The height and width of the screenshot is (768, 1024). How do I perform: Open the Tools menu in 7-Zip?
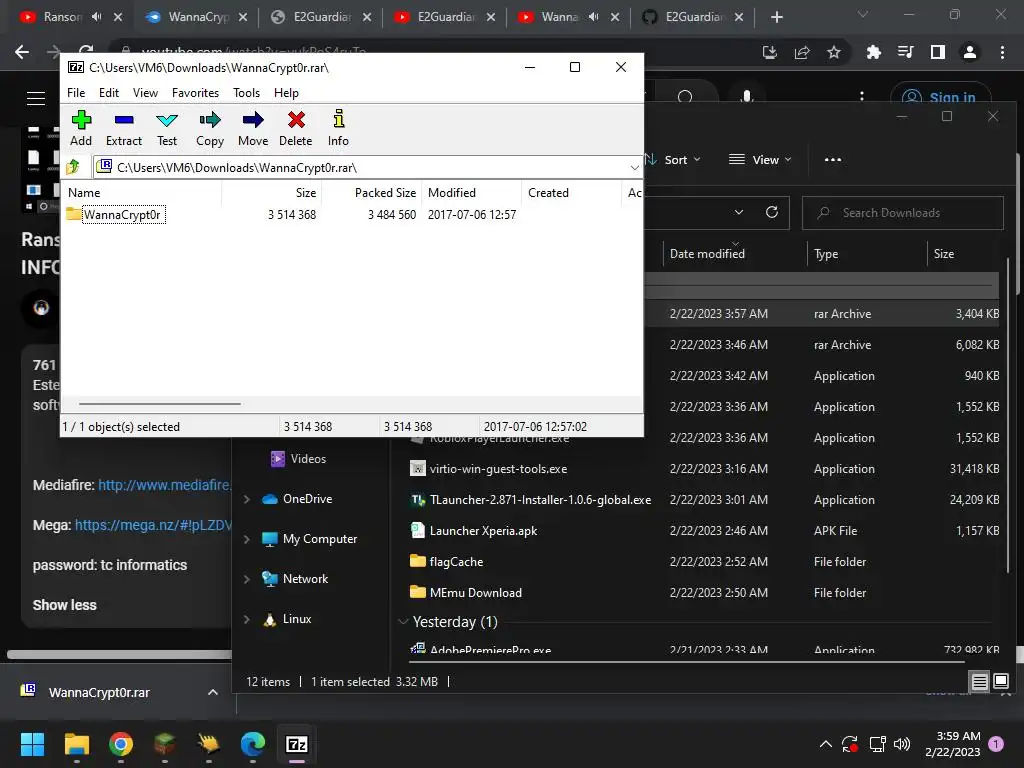coord(246,93)
